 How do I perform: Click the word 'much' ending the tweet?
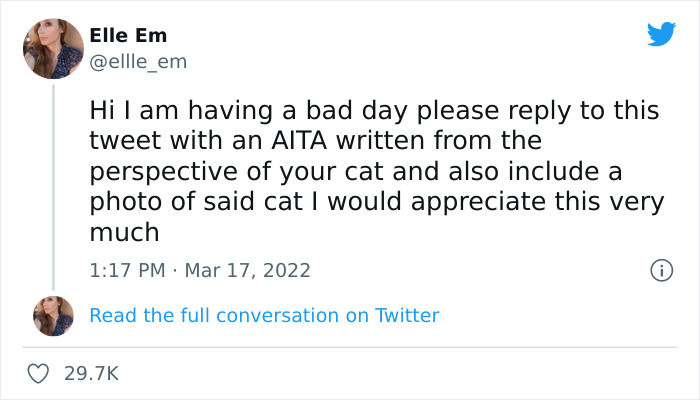tap(124, 232)
